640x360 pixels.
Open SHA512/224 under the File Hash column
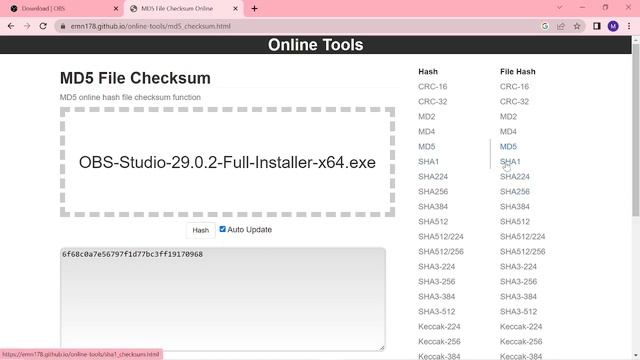(x=522, y=237)
